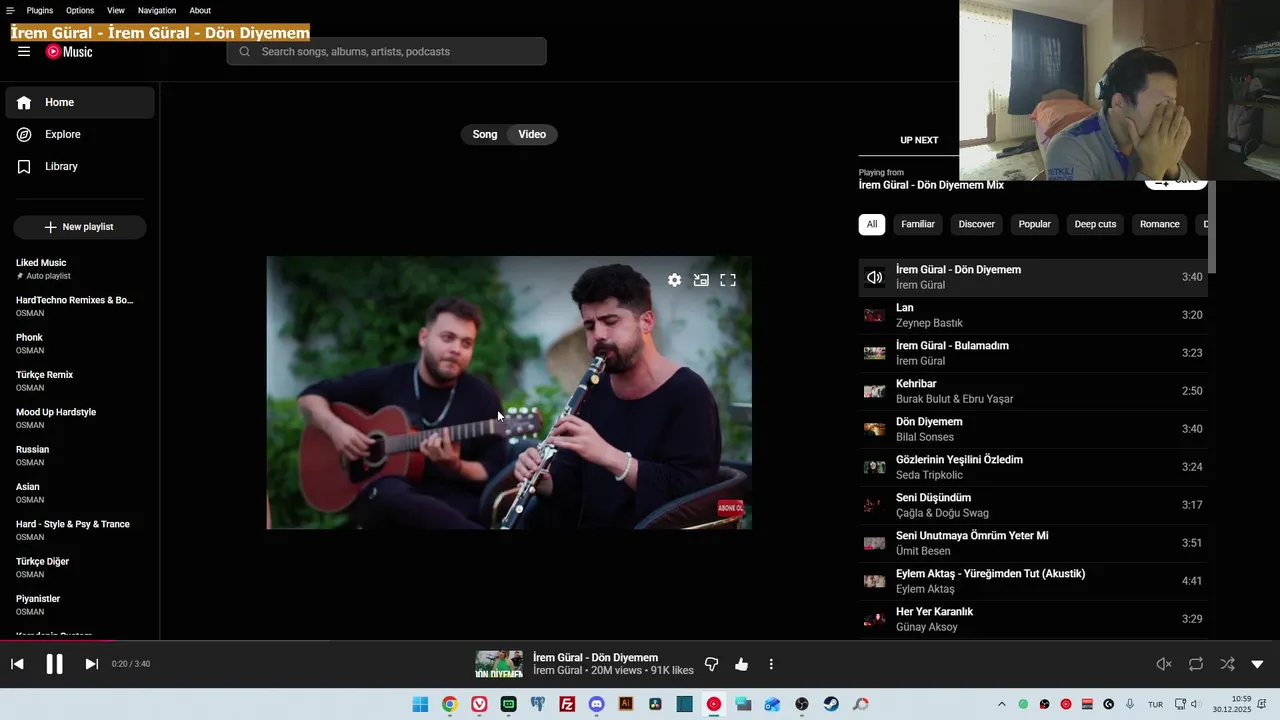The height and width of the screenshot is (720, 1280).
Task: Open the Russian playlist
Action: pos(80,456)
